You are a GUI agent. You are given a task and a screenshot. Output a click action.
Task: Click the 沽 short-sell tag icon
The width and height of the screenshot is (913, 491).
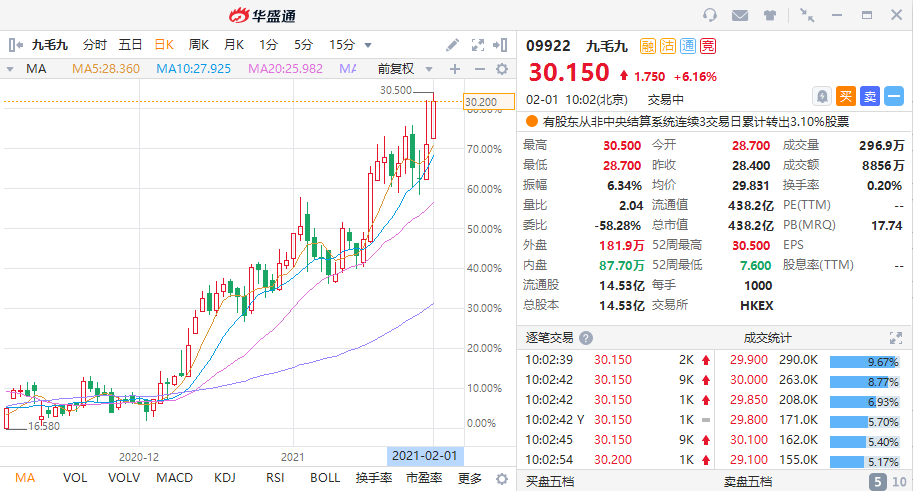pyautogui.click(x=668, y=46)
